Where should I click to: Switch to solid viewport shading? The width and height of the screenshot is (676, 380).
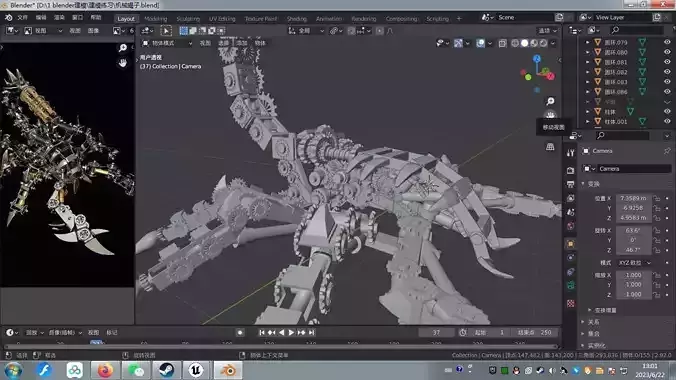524,43
